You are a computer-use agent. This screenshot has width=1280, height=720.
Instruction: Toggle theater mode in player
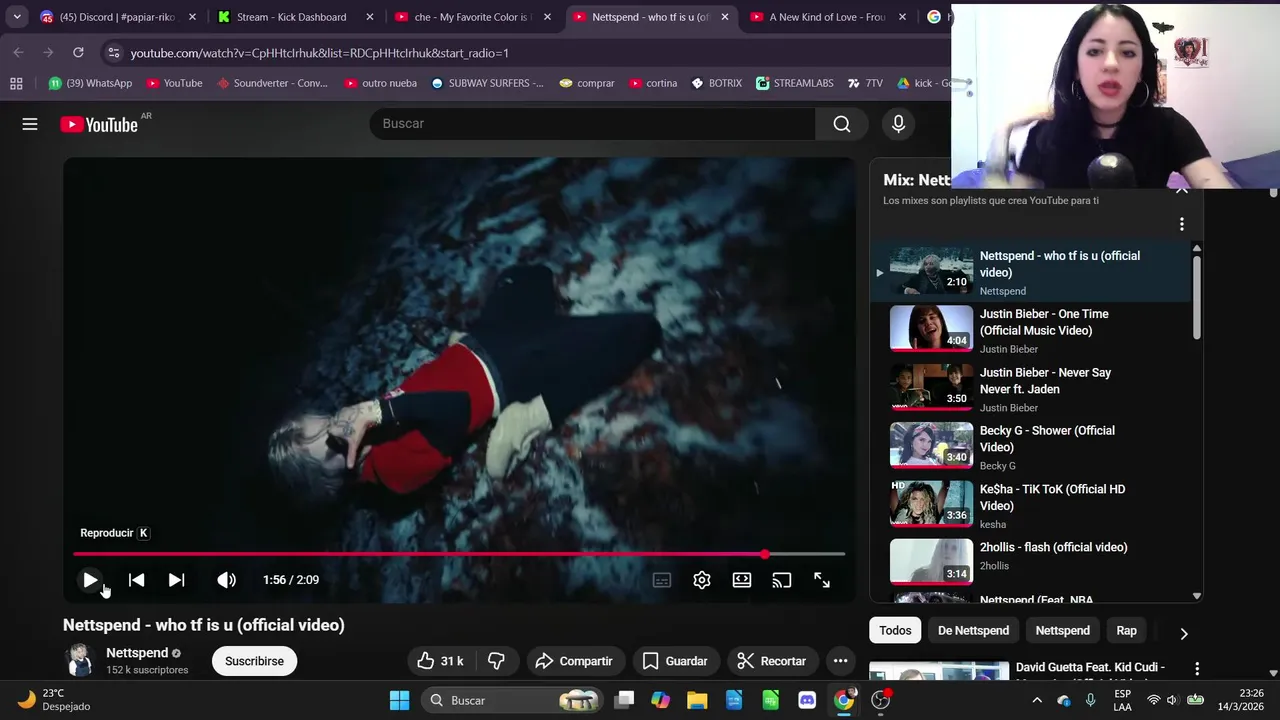pos(742,580)
